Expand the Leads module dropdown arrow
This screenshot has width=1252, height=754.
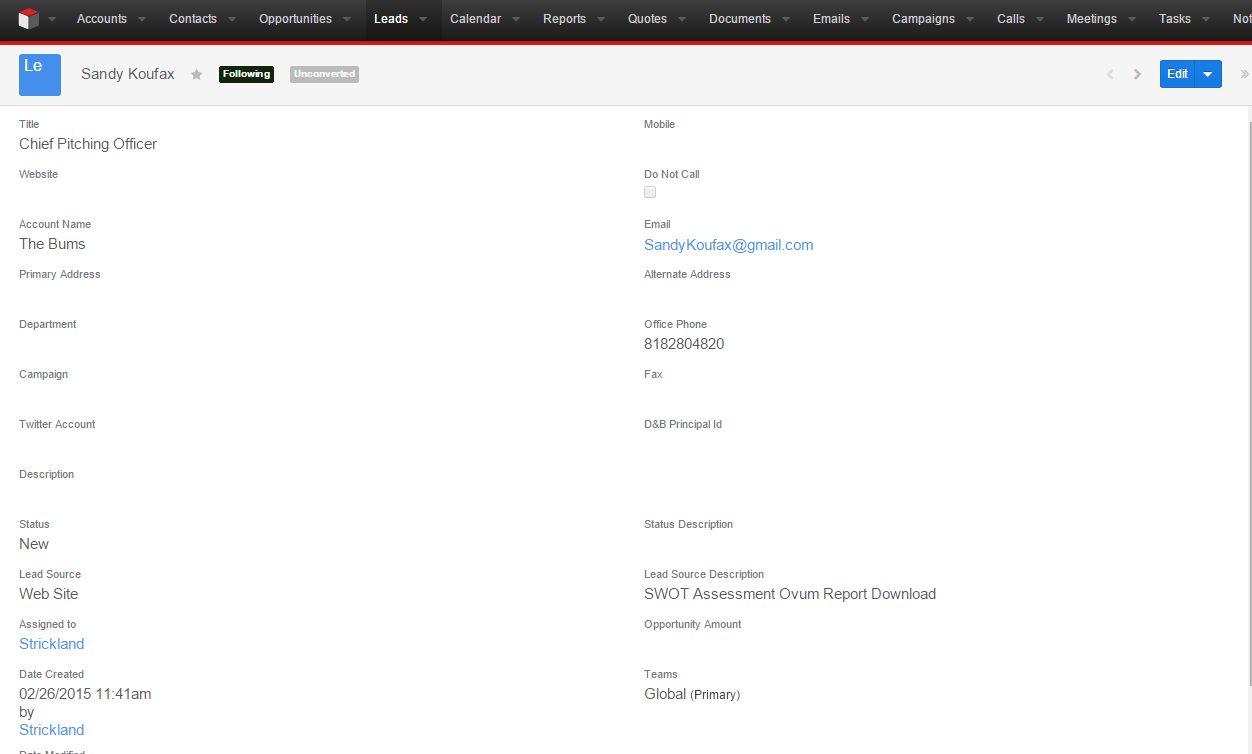coord(423,19)
